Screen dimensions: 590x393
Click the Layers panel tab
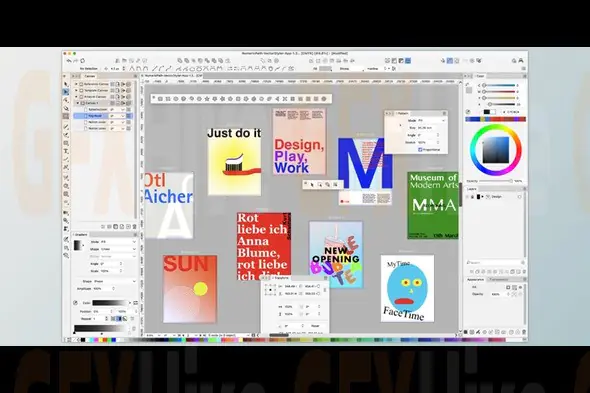click(472, 189)
